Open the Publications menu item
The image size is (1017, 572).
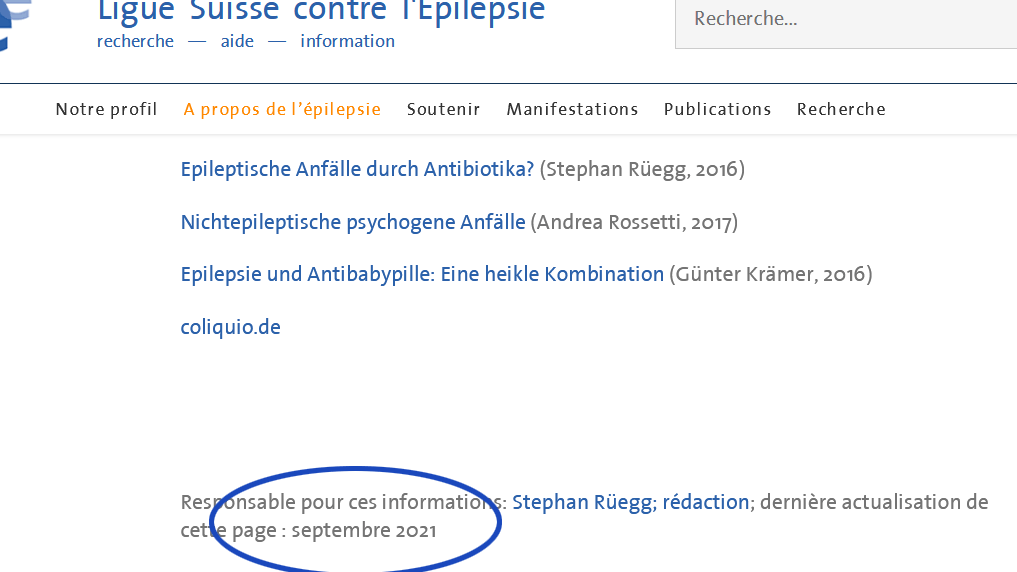click(x=717, y=109)
